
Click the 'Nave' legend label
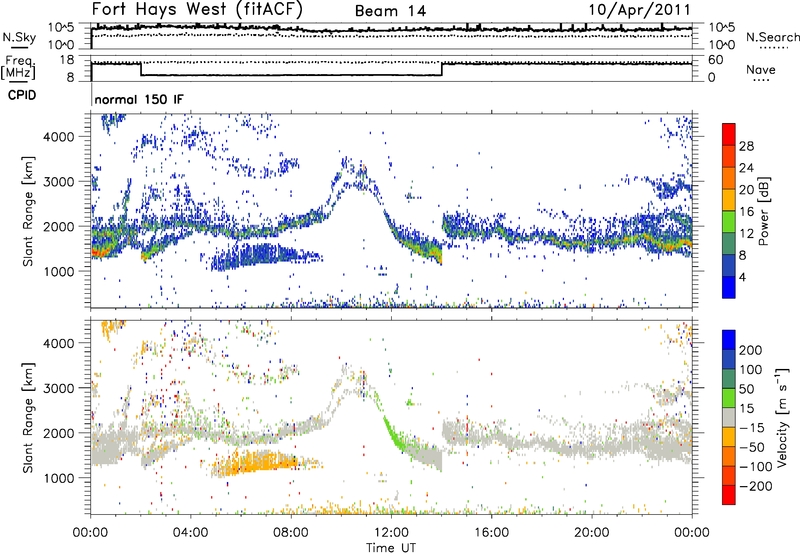760,70
